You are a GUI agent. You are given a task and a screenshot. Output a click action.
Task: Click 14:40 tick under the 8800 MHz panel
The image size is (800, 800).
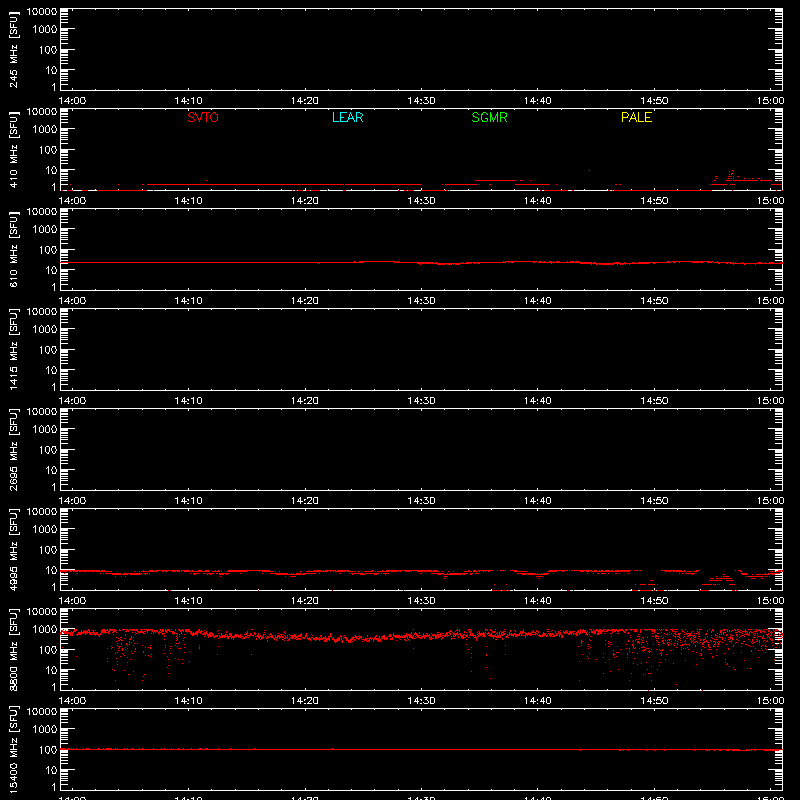[538, 701]
